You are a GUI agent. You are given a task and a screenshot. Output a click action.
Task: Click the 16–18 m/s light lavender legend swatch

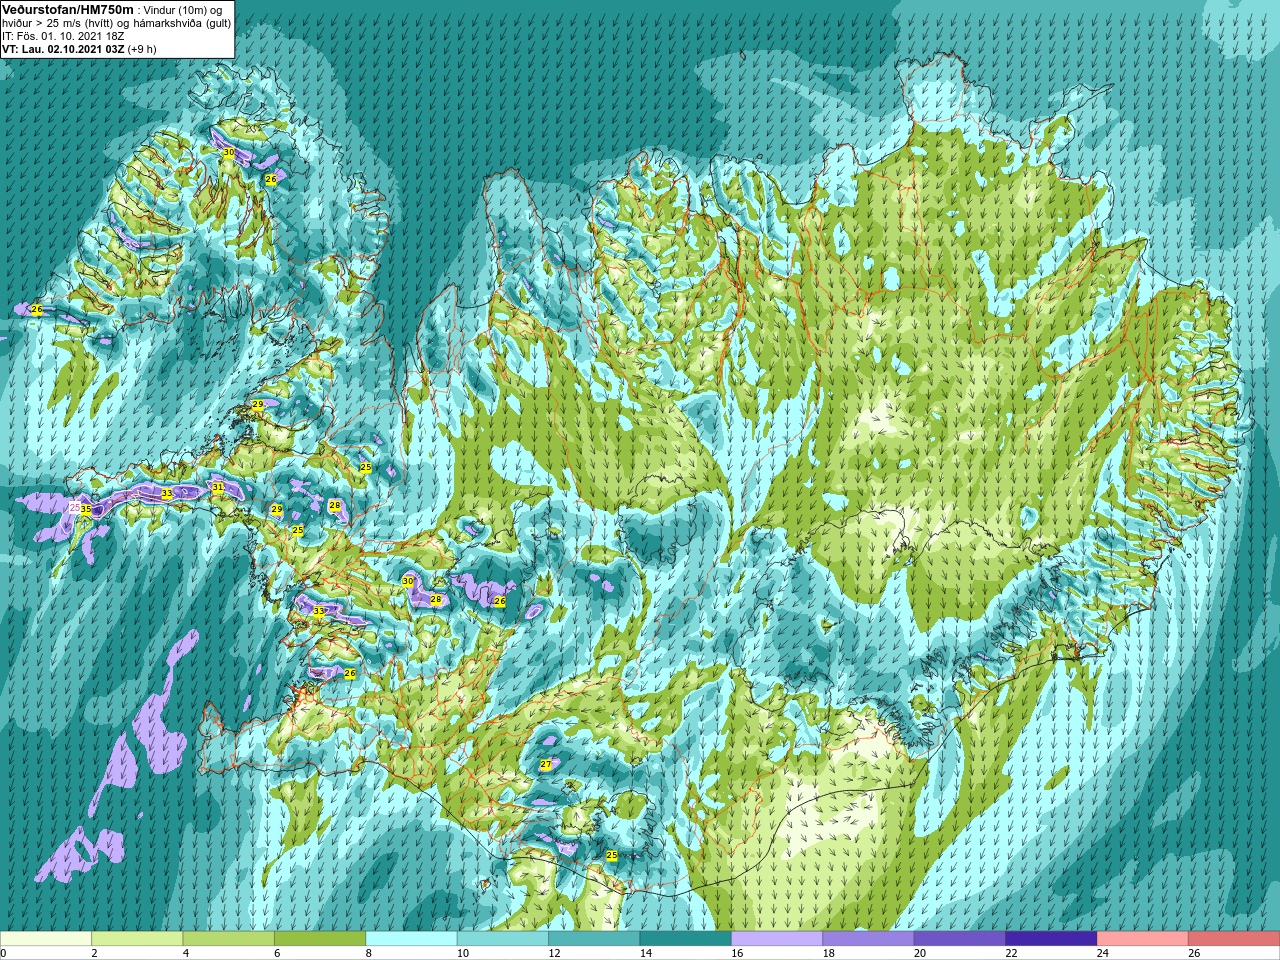click(778, 939)
